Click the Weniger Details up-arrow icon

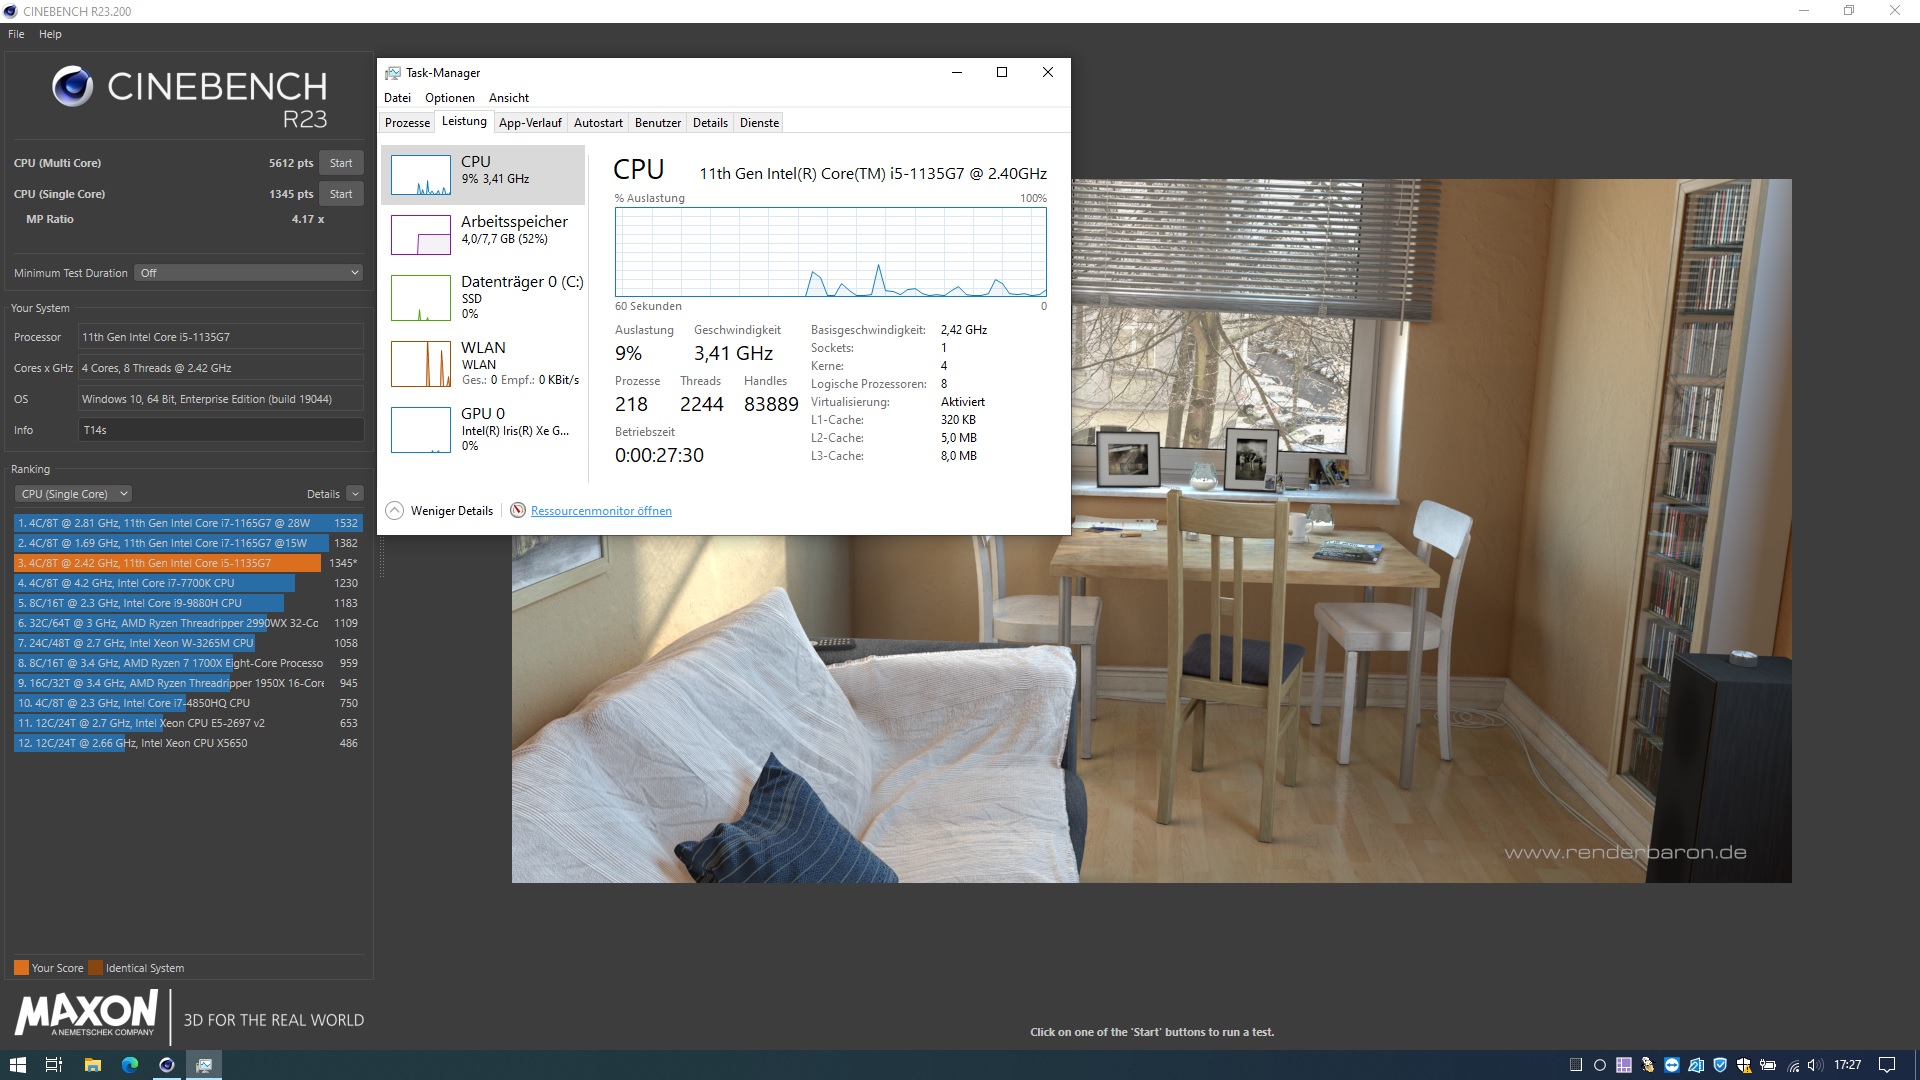pos(395,510)
